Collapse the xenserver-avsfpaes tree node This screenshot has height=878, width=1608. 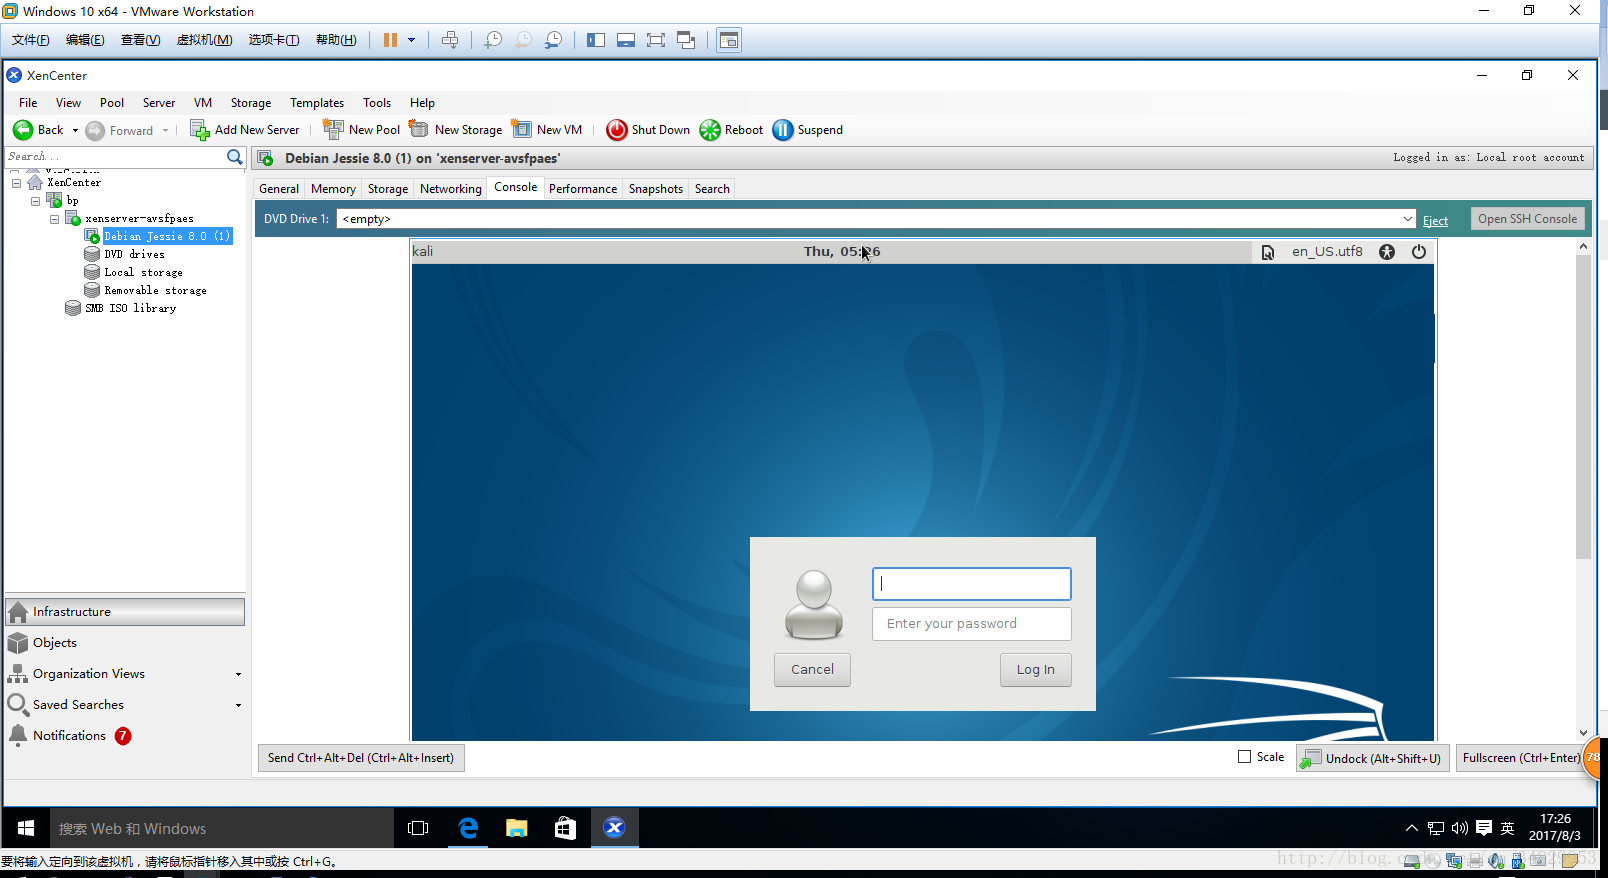pyautogui.click(x=54, y=219)
